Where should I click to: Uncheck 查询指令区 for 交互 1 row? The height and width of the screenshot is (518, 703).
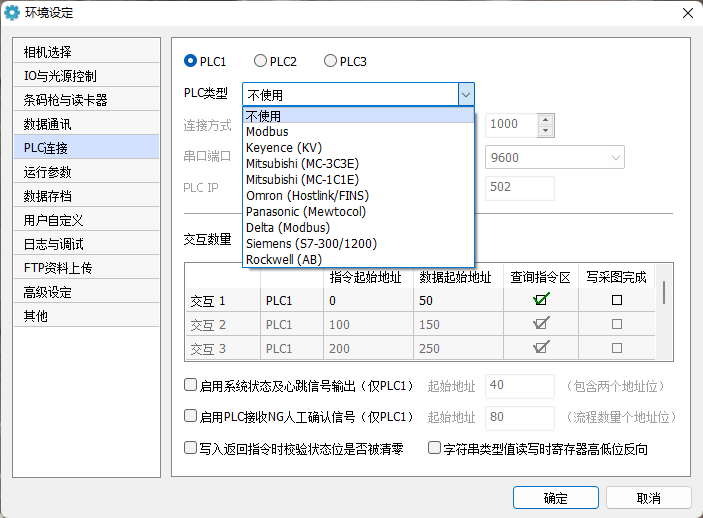[x=541, y=300]
